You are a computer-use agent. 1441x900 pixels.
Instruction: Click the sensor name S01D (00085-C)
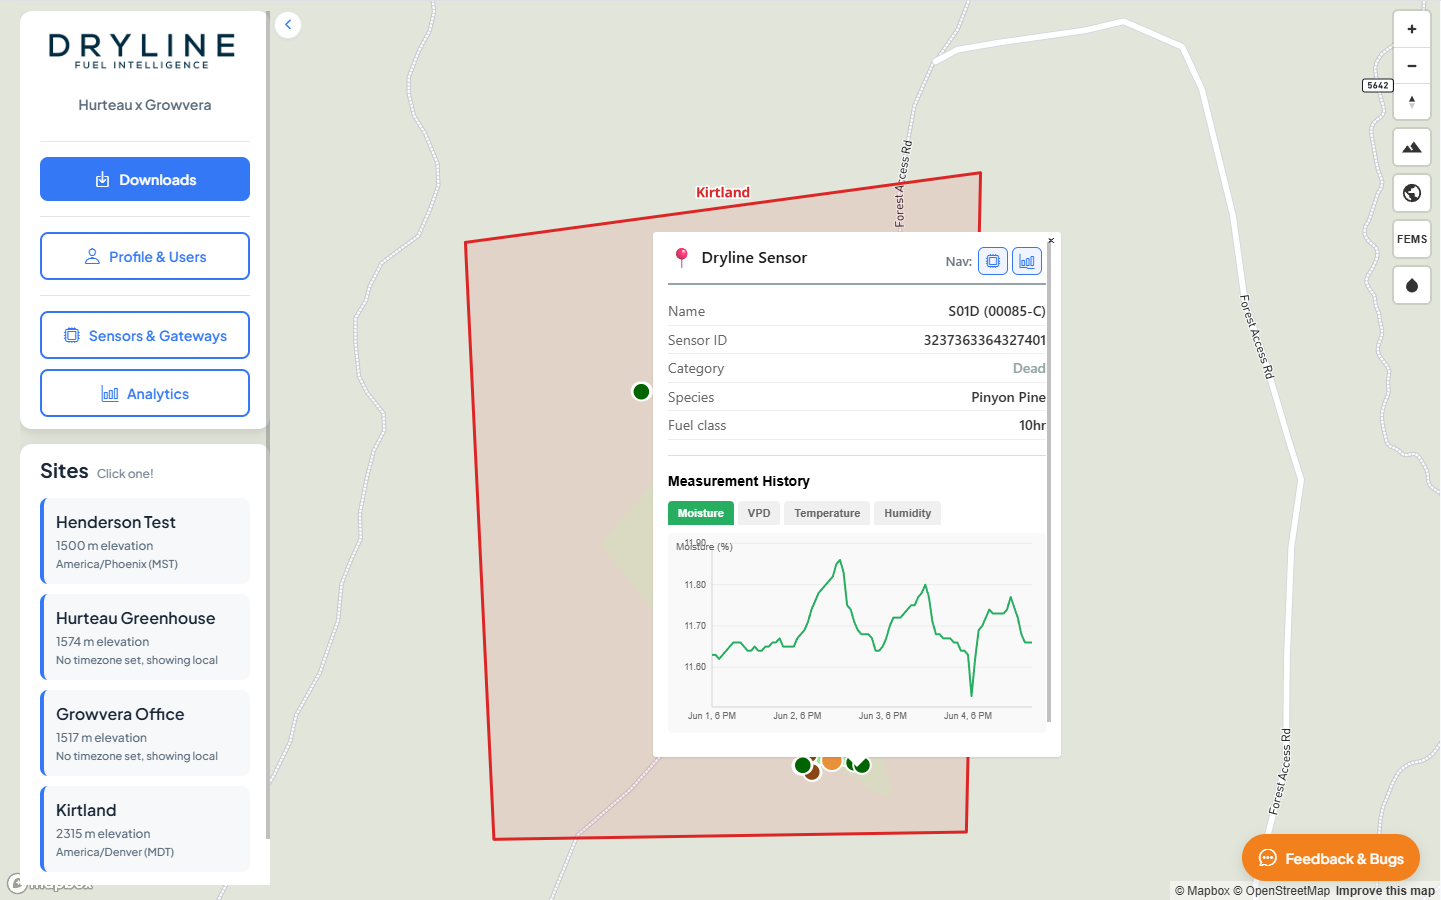click(x=997, y=311)
